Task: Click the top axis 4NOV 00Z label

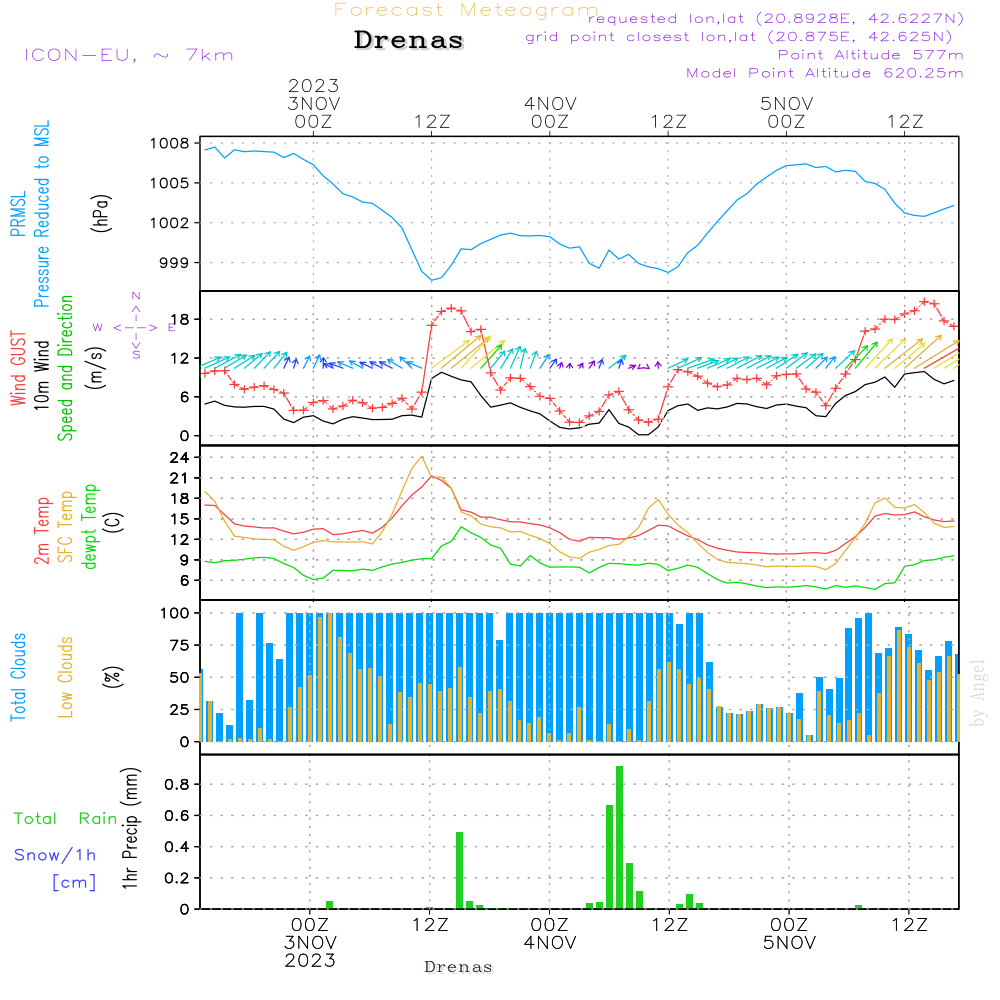Action: click(x=550, y=112)
